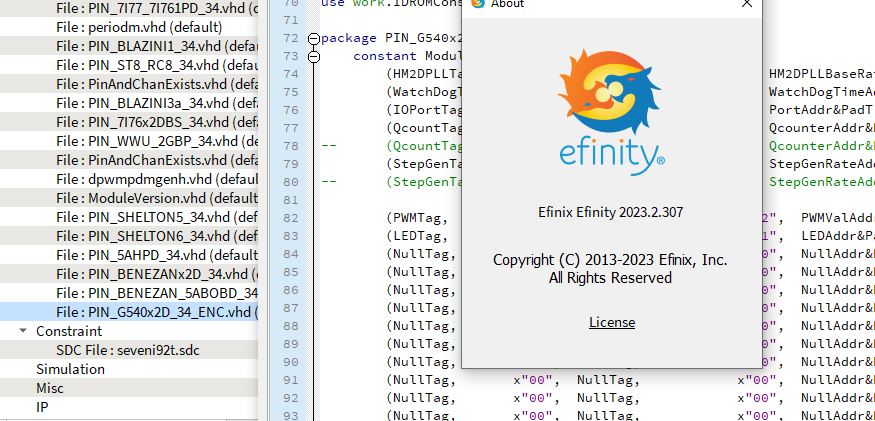Select file dpwmpdmgenh.vhd
Image resolution: width=875 pixels, height=421 pixels.
[157, 179]
